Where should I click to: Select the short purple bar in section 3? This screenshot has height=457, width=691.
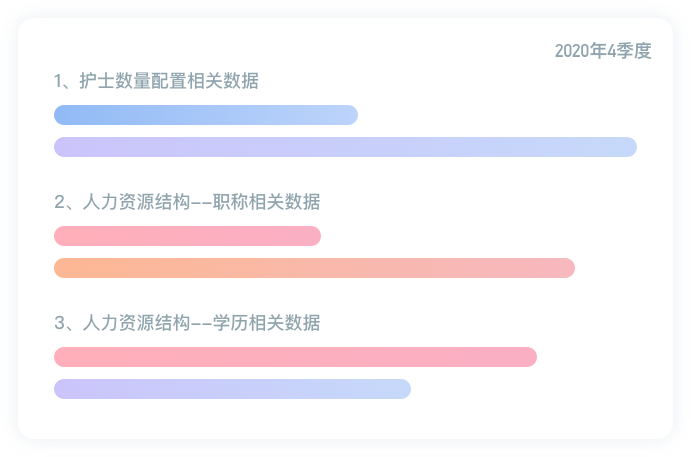click(x=232, y=389)
